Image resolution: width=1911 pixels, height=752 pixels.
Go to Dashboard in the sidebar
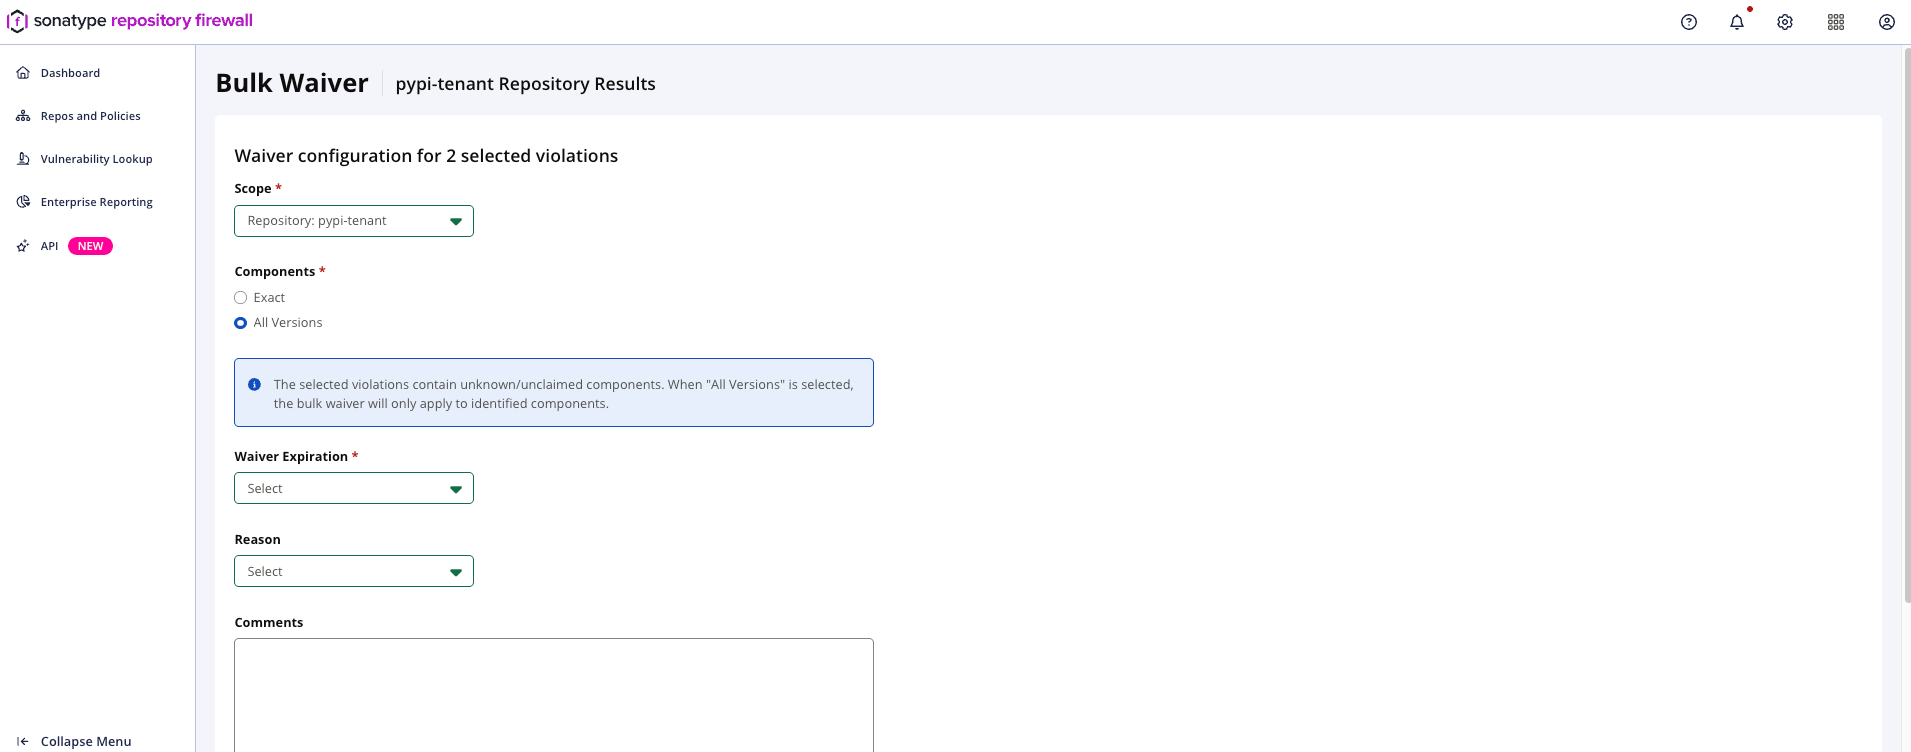[70, 73]
